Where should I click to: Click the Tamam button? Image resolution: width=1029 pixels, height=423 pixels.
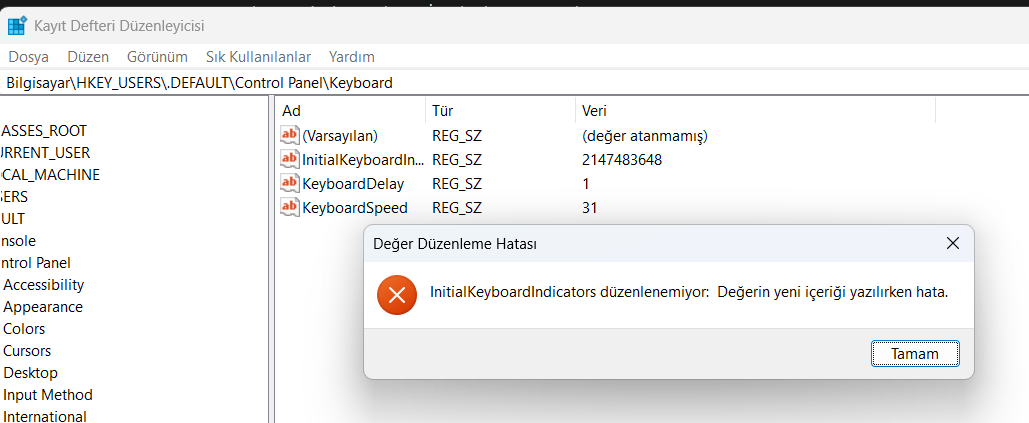915,354
